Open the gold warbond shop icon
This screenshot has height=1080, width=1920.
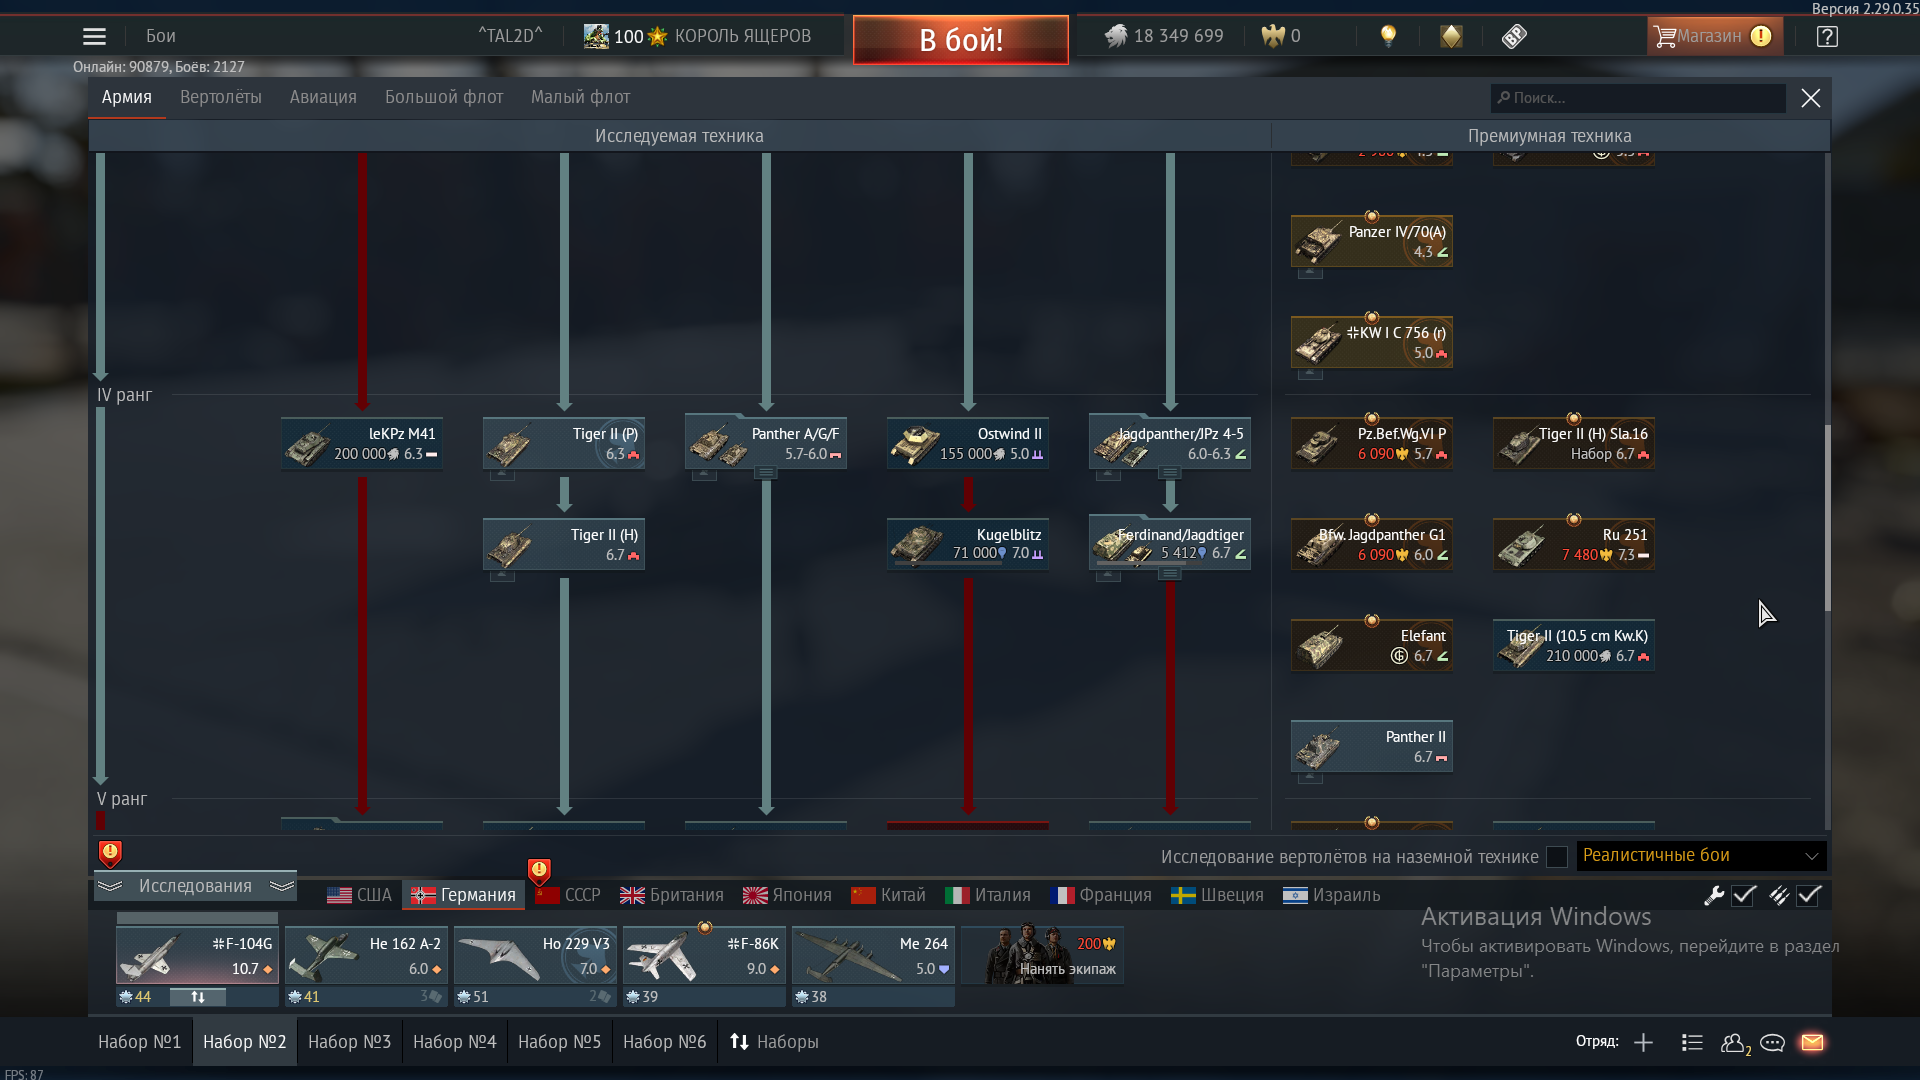click(1451, 37)
